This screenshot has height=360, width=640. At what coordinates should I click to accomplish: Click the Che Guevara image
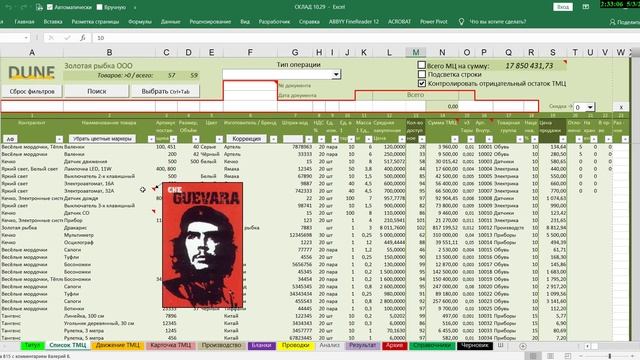click(202, 245)
